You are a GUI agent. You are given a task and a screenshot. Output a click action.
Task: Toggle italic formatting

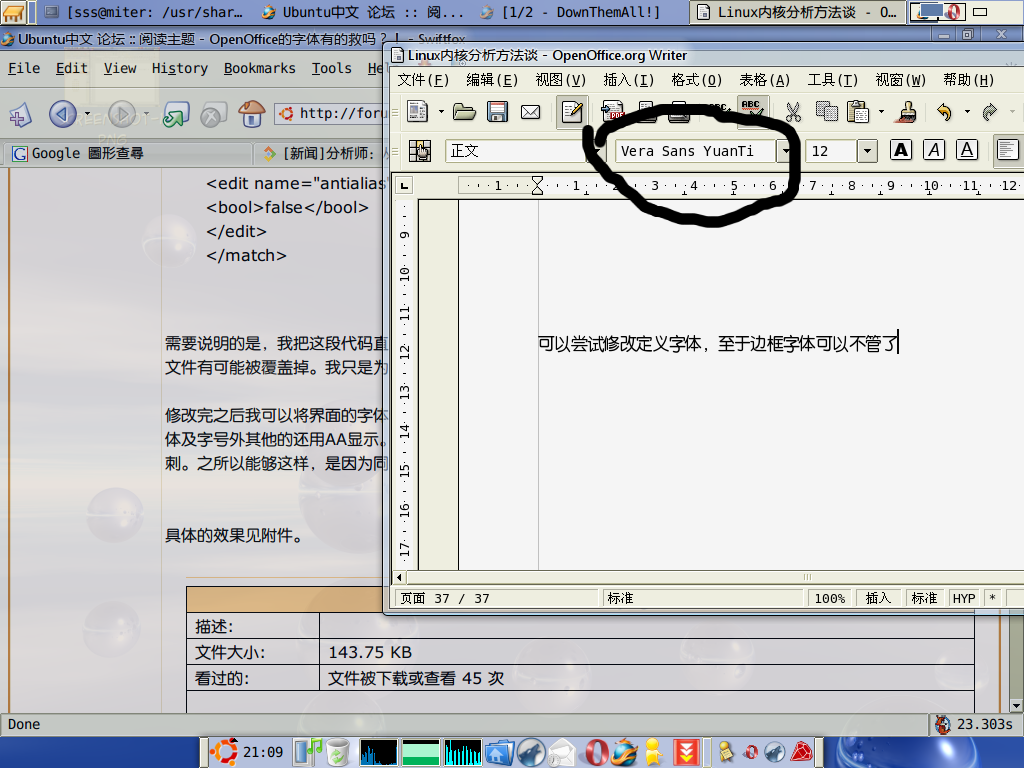tap(934, 151)
